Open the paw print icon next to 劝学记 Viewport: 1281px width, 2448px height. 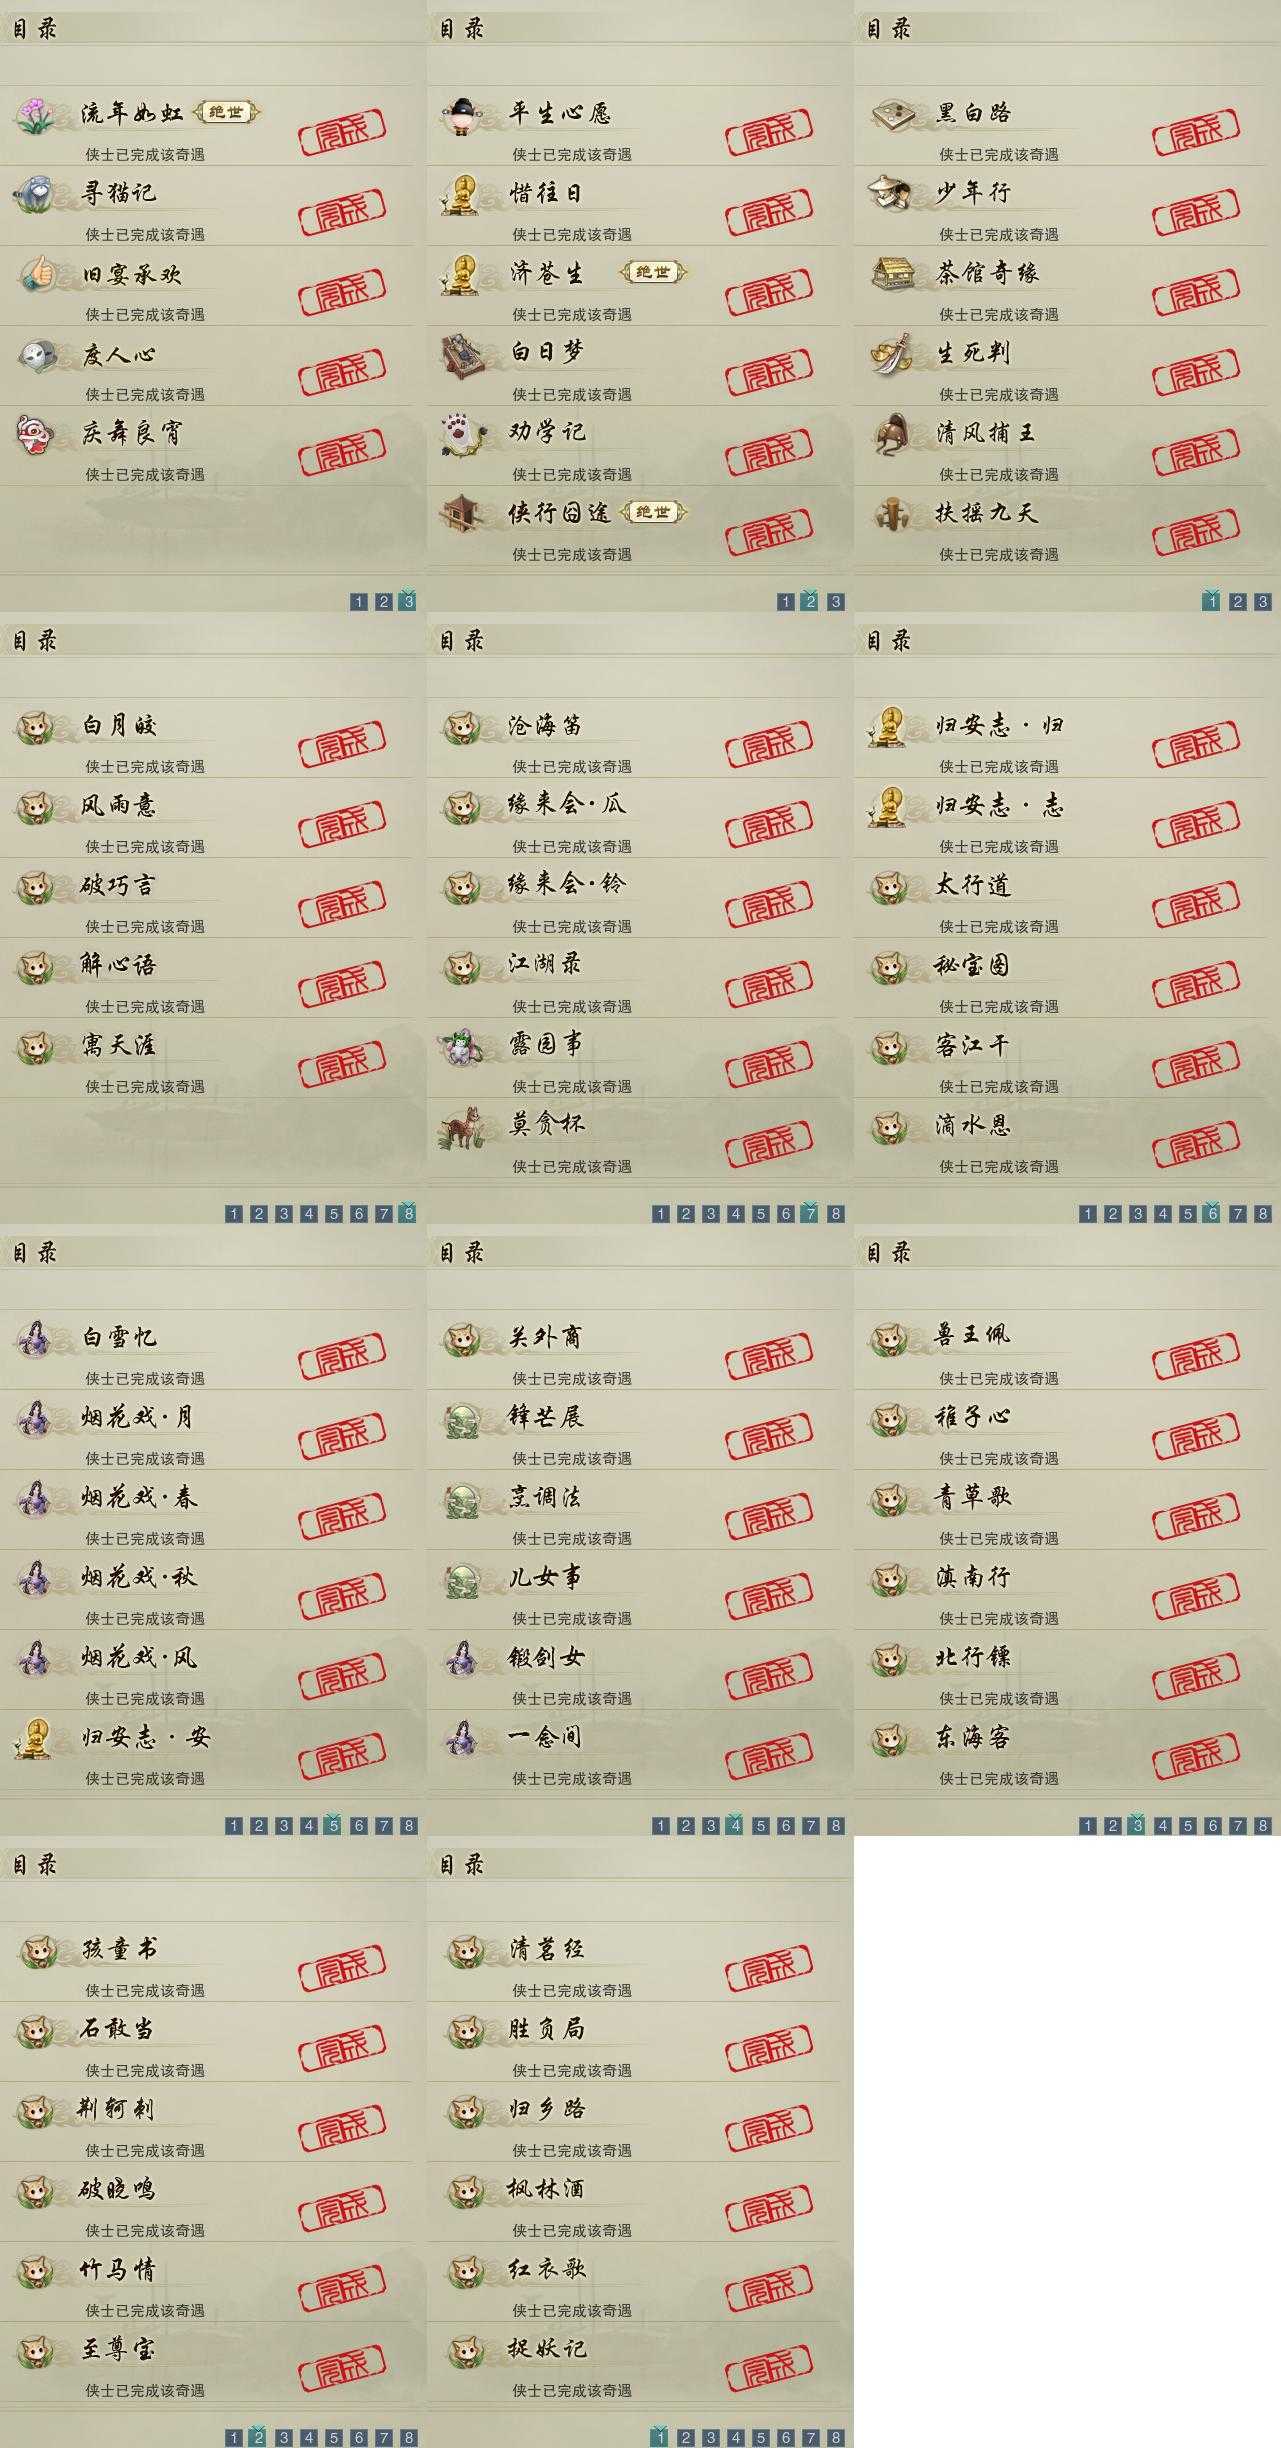point(463,433)
